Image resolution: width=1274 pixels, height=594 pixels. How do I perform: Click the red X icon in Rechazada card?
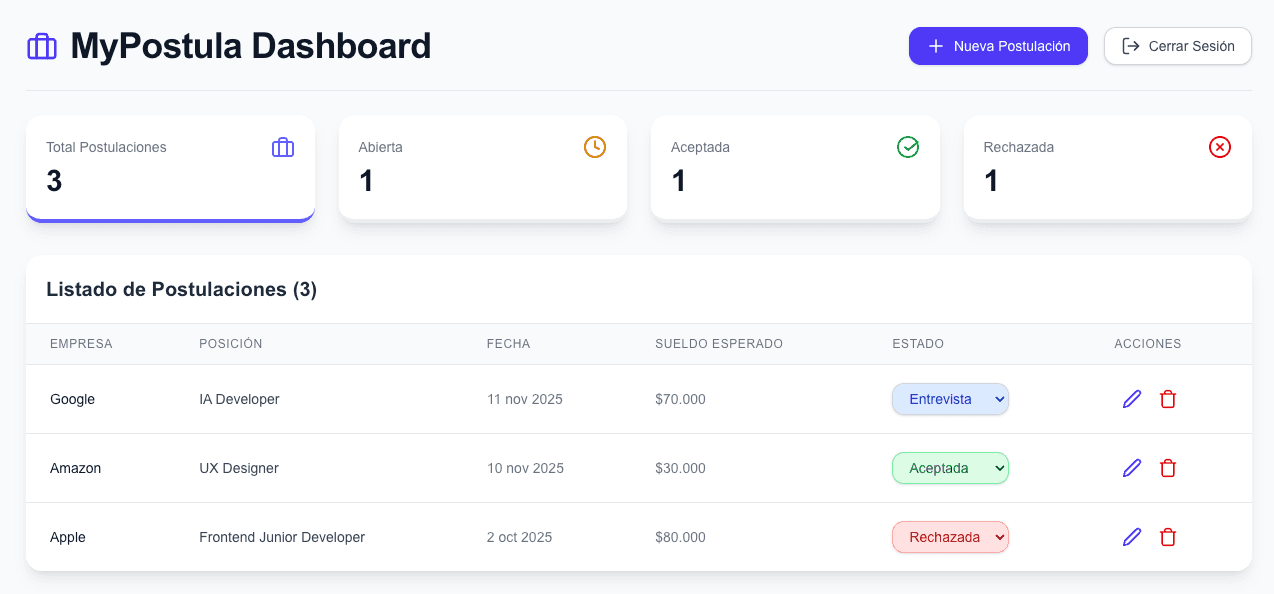1220,147
